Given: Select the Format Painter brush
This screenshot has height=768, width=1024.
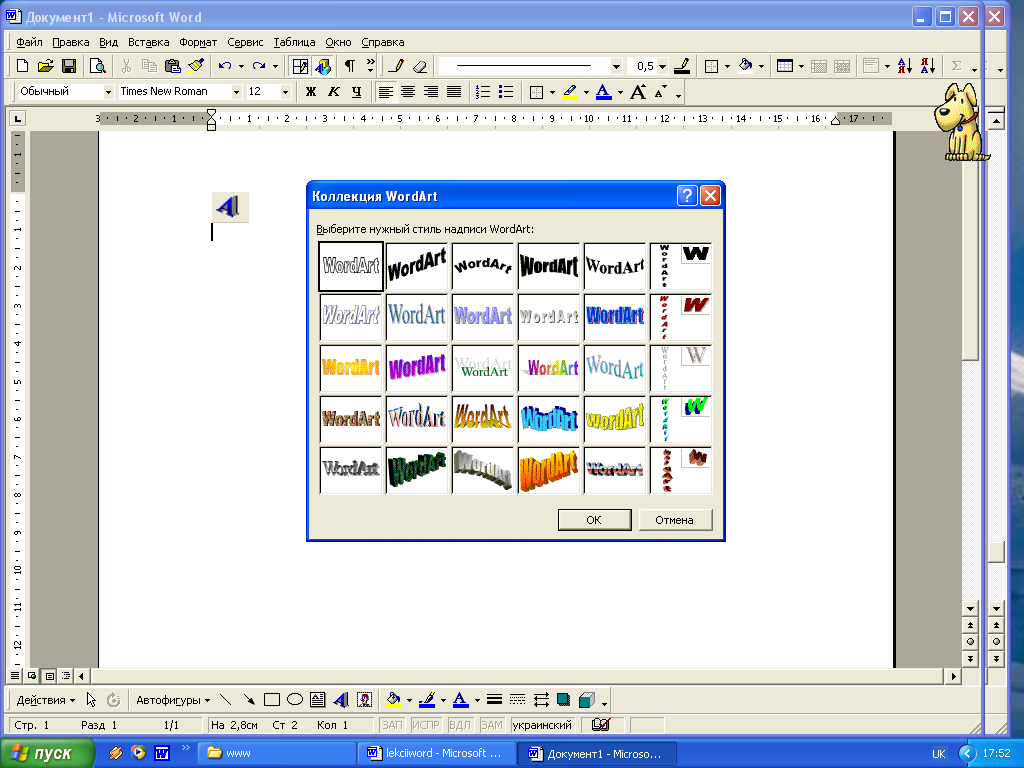Looking at the screenshot, I should (x=196, y=66).
